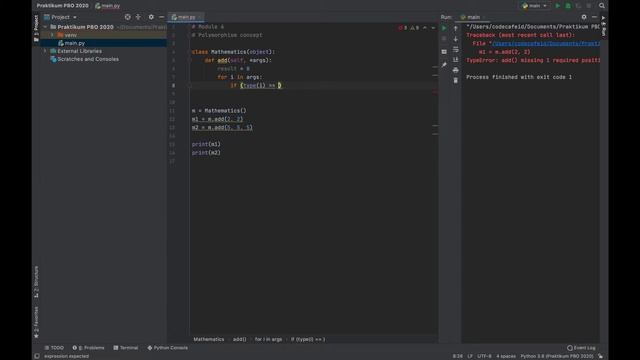Open the Project view dropdown

(60, 17)
